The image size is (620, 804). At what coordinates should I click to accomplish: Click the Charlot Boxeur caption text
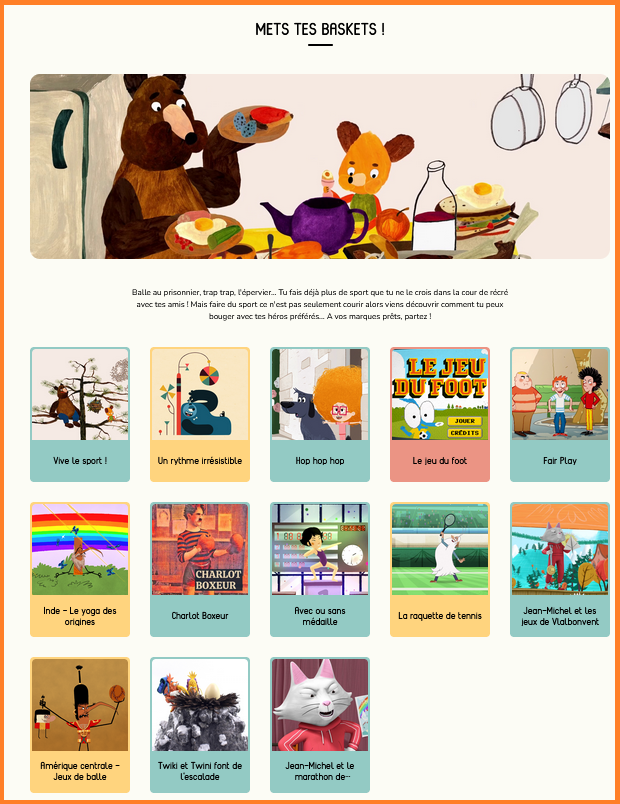coord(200,615)
